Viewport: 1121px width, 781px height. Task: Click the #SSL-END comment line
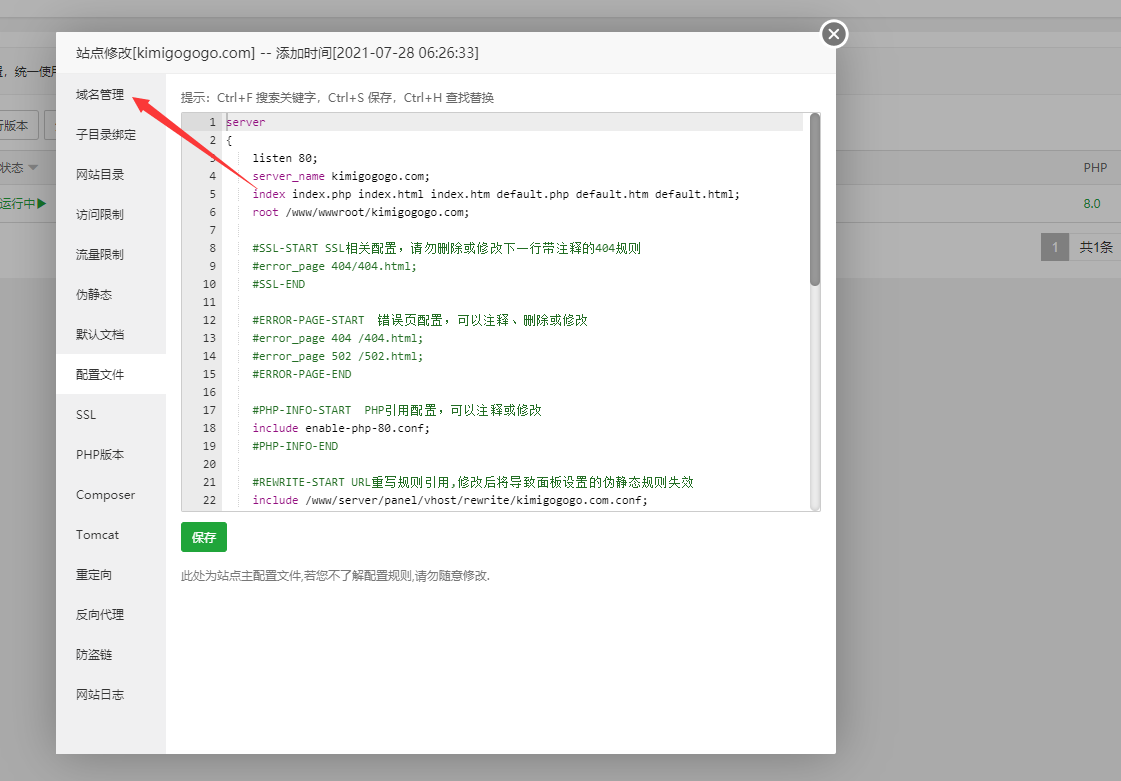tap(279, 285)
